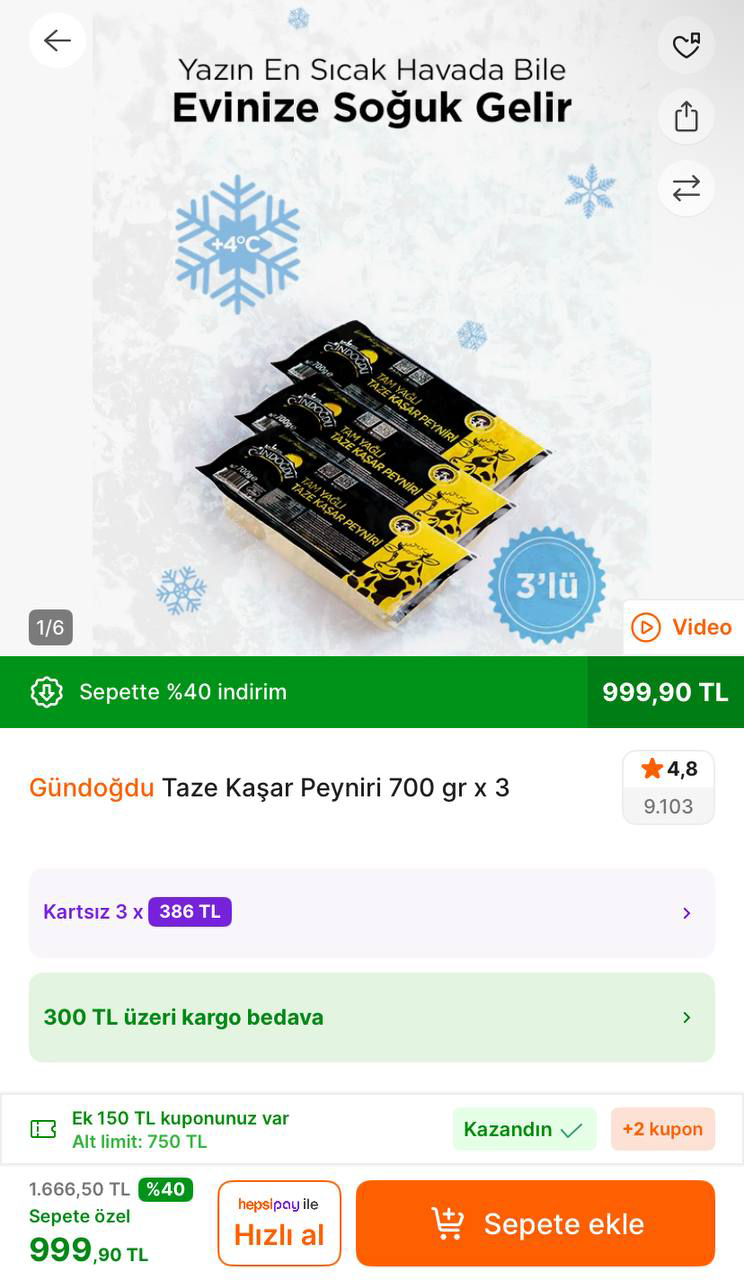Tap the 1/6 image counter
This screenshot has height=1280, width=744.
(x=50, y=627)
